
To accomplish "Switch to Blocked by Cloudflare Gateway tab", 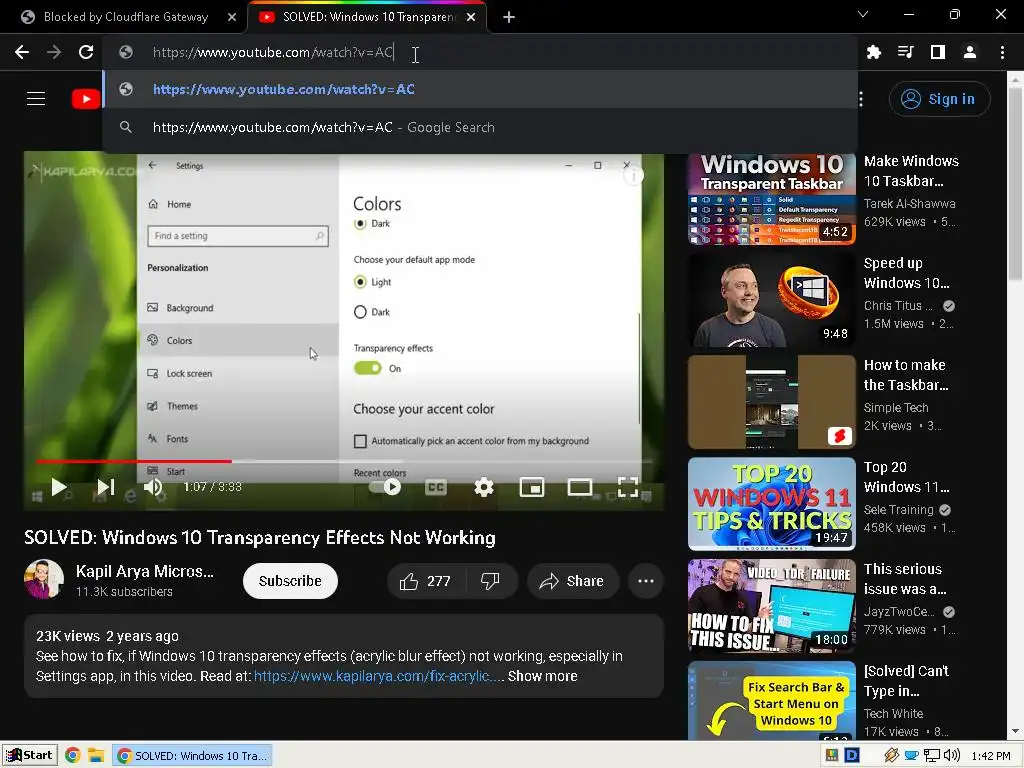I will 125,17.
